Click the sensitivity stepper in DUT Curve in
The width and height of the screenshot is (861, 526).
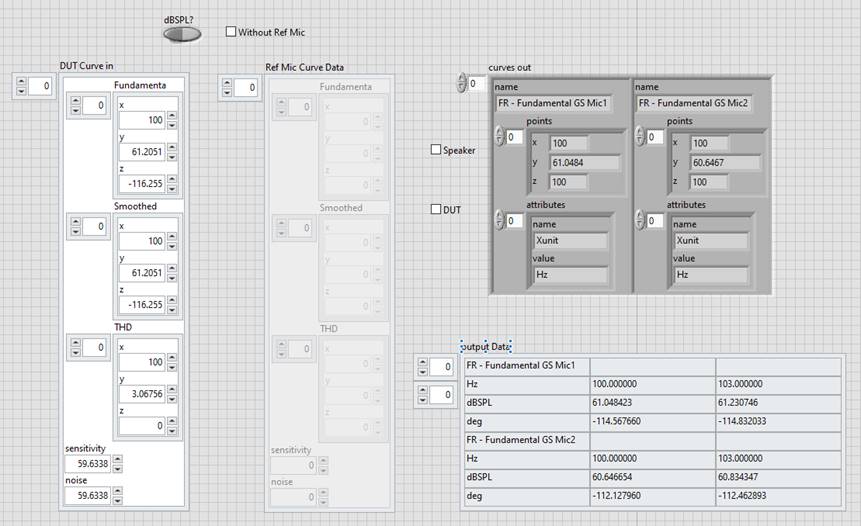[x=116, y=465]
